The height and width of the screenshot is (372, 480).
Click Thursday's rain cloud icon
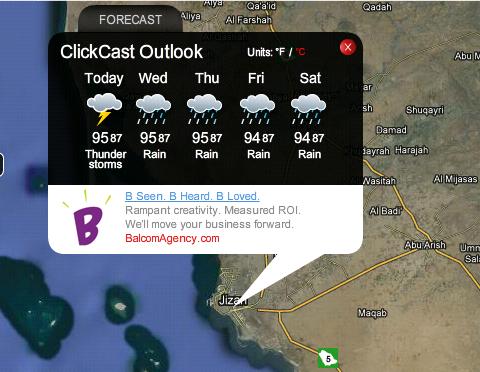[204, 109]
